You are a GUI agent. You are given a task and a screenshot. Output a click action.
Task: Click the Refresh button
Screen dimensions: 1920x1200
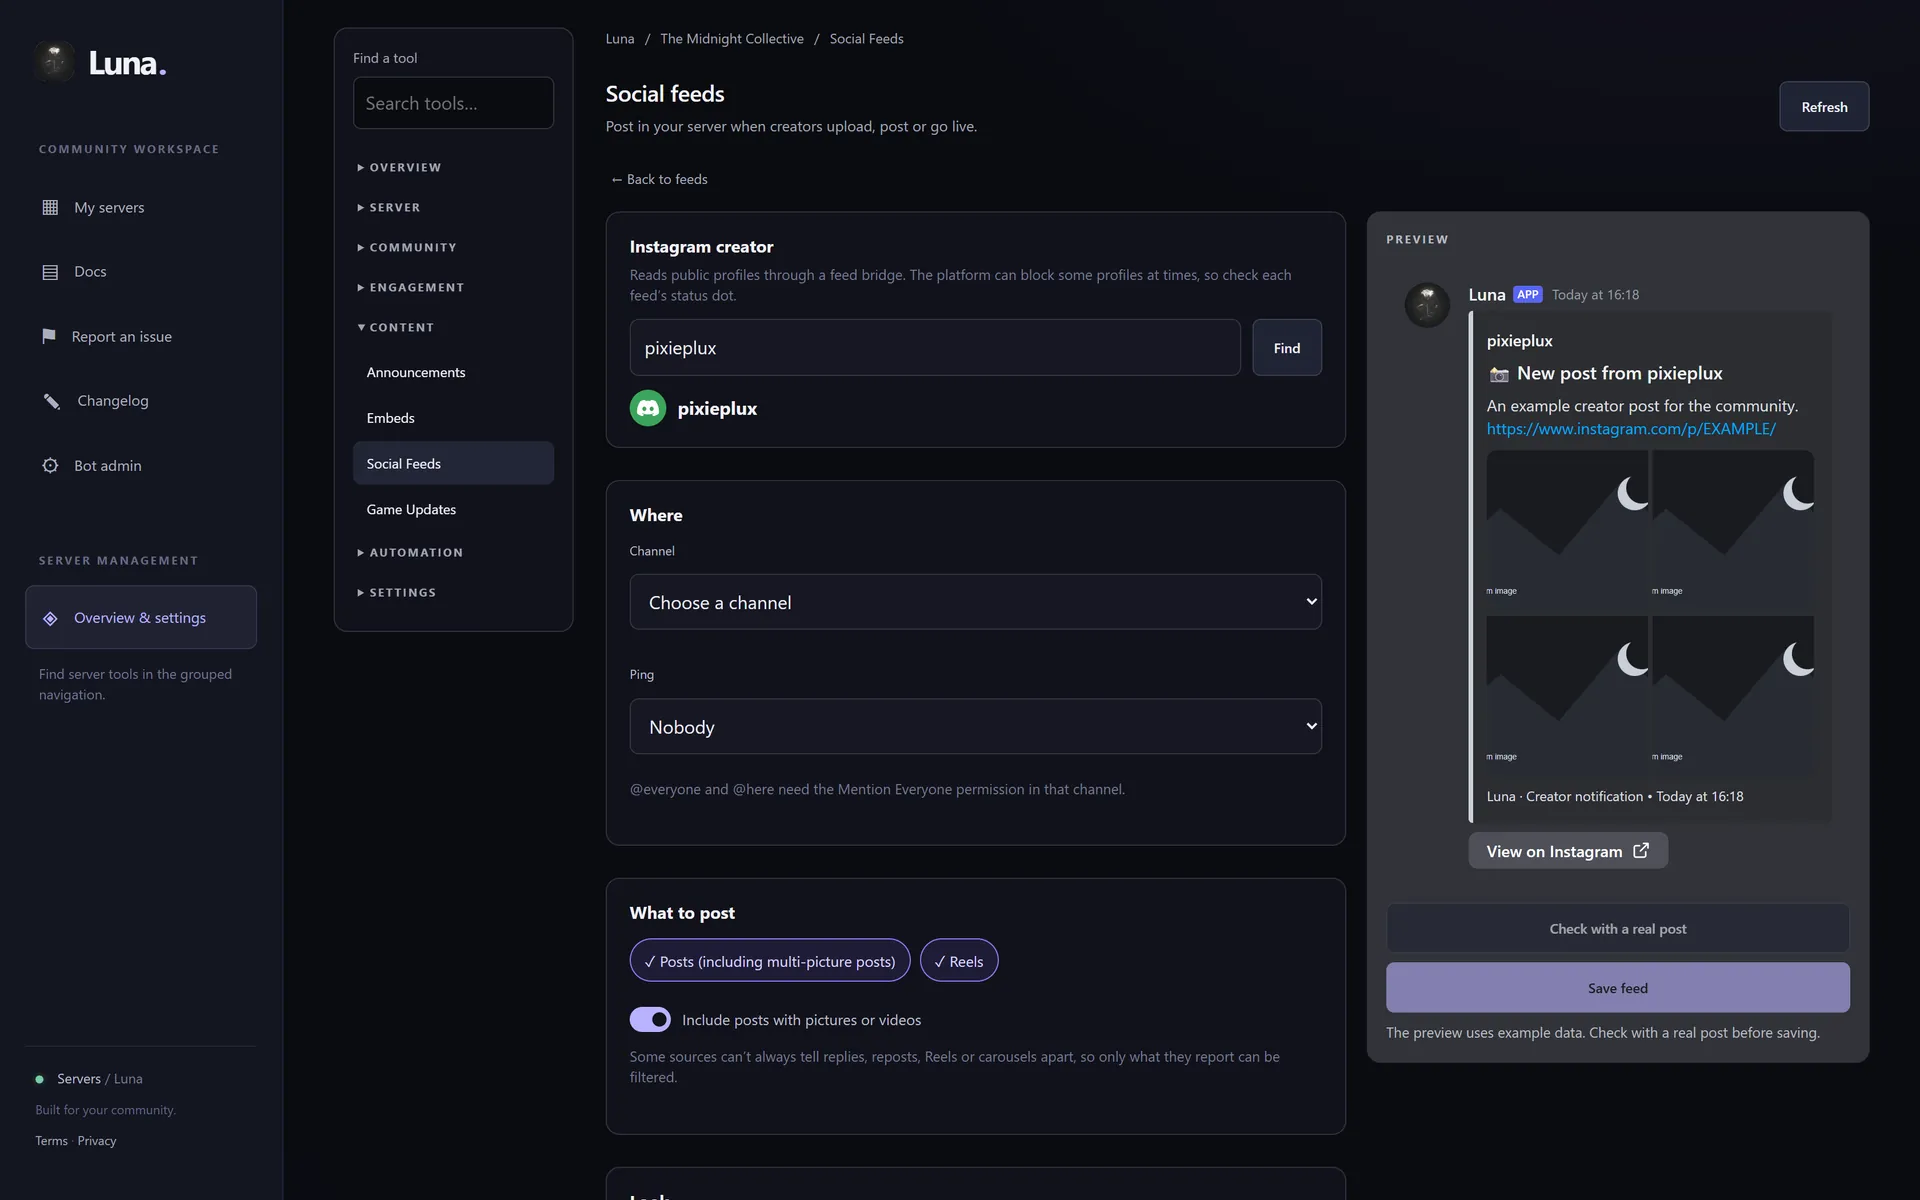1824,106
